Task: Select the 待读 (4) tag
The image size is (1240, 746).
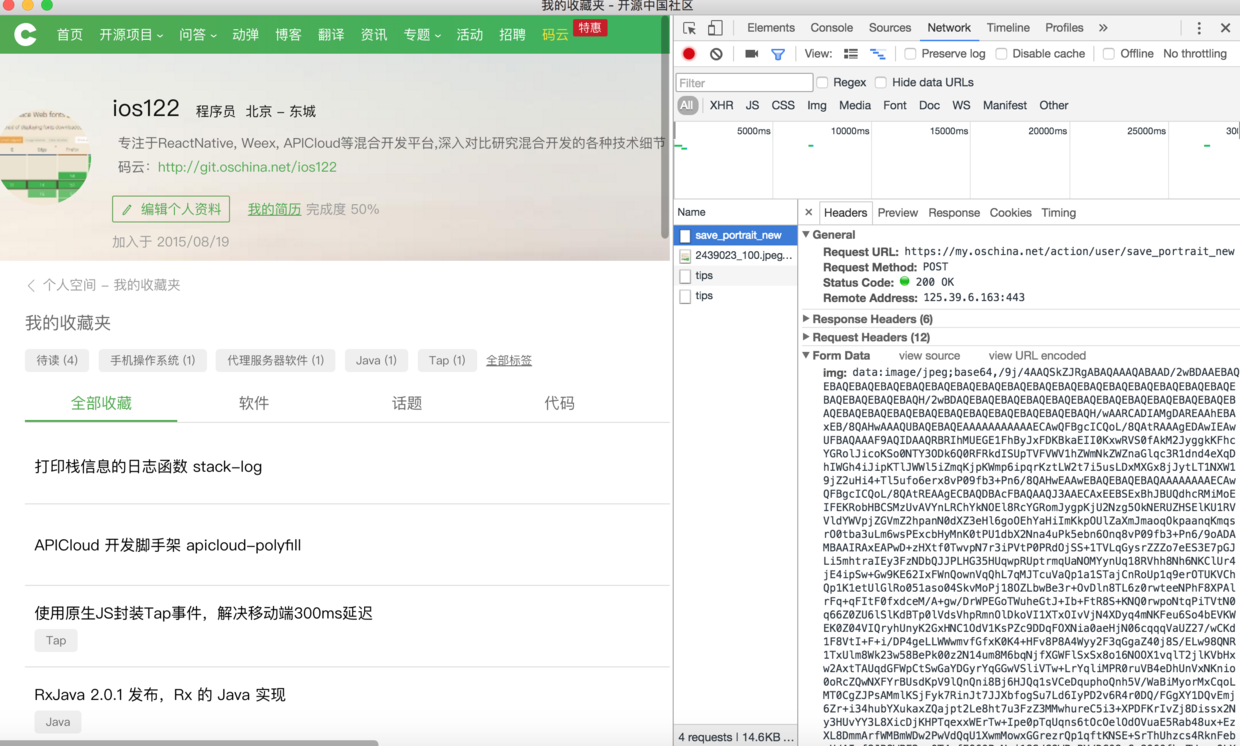Action: pyautogui.click(x=57, y=360)
